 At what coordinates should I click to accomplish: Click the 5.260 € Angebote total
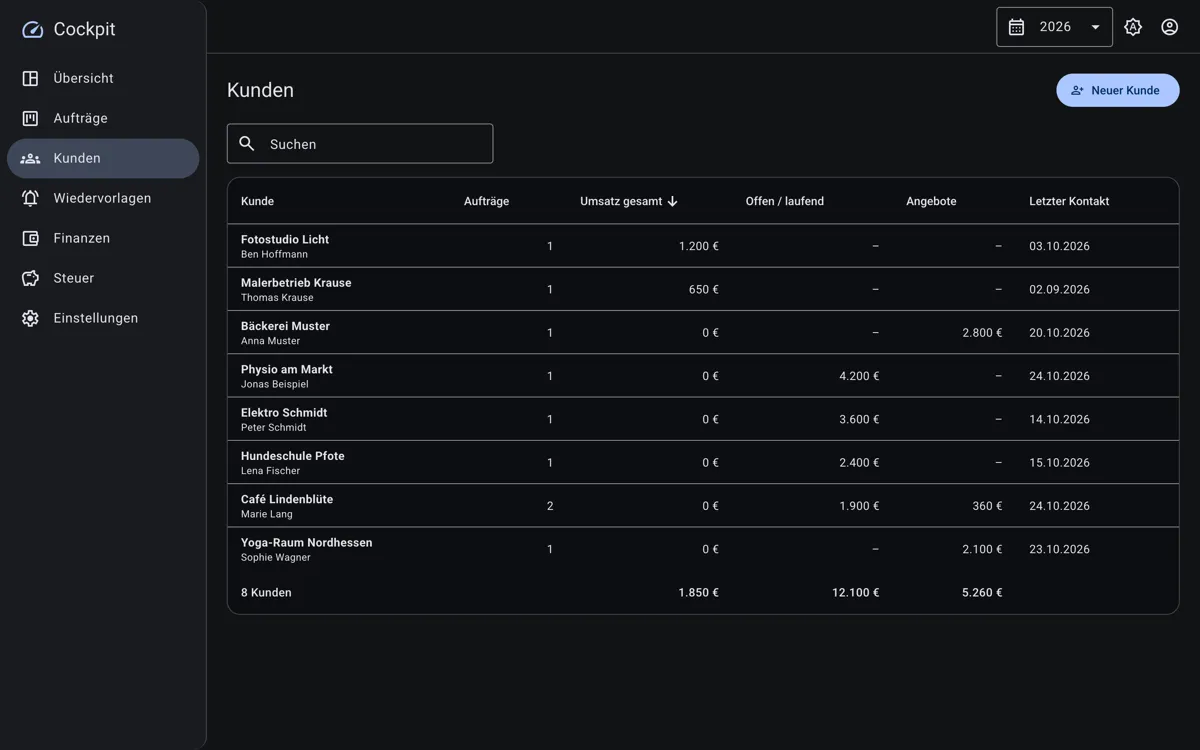pos(982,592)
